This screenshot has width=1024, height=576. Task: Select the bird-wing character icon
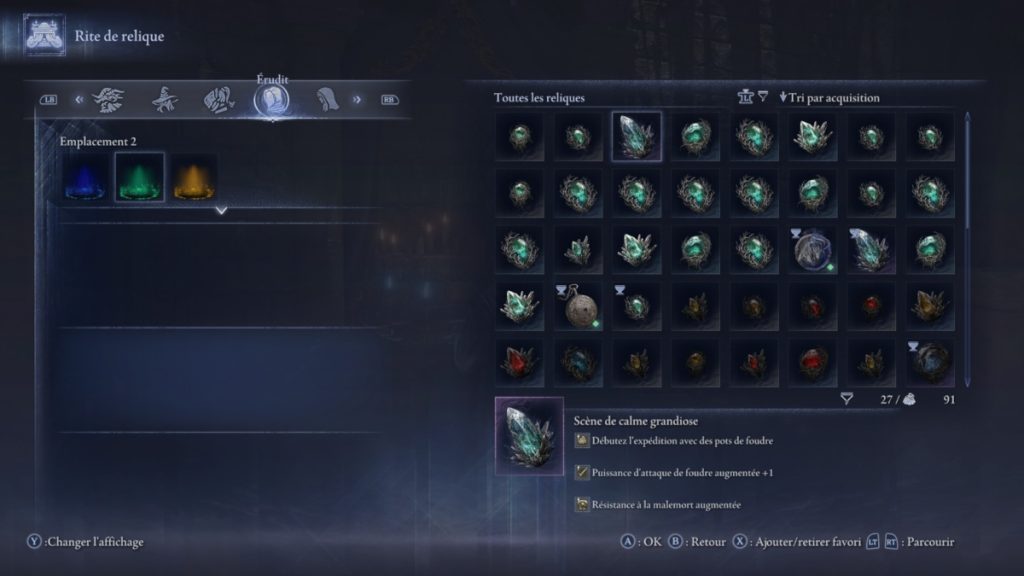[108, 100]
